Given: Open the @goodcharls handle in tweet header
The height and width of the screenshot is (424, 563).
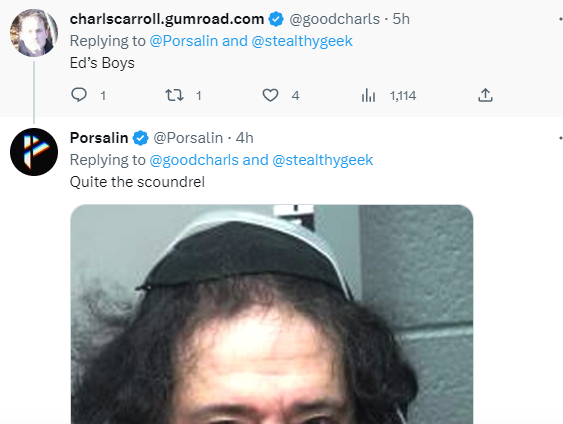Looking at the screenshot, I should (334, 19).
